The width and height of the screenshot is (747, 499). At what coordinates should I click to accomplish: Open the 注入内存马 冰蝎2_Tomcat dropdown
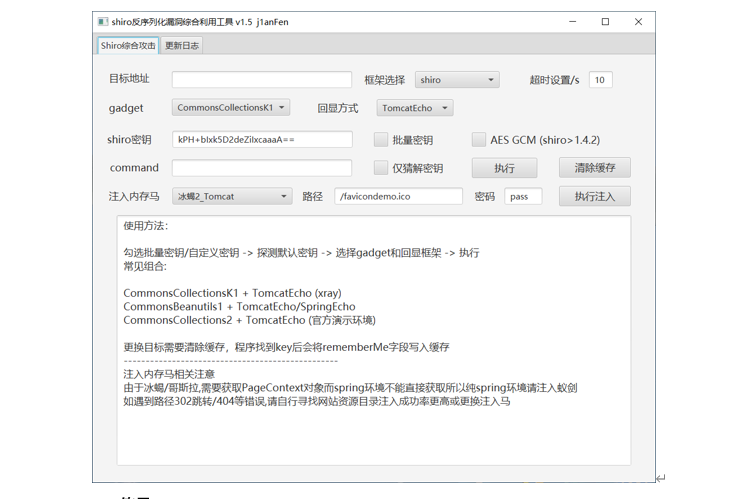coord(232,196)
